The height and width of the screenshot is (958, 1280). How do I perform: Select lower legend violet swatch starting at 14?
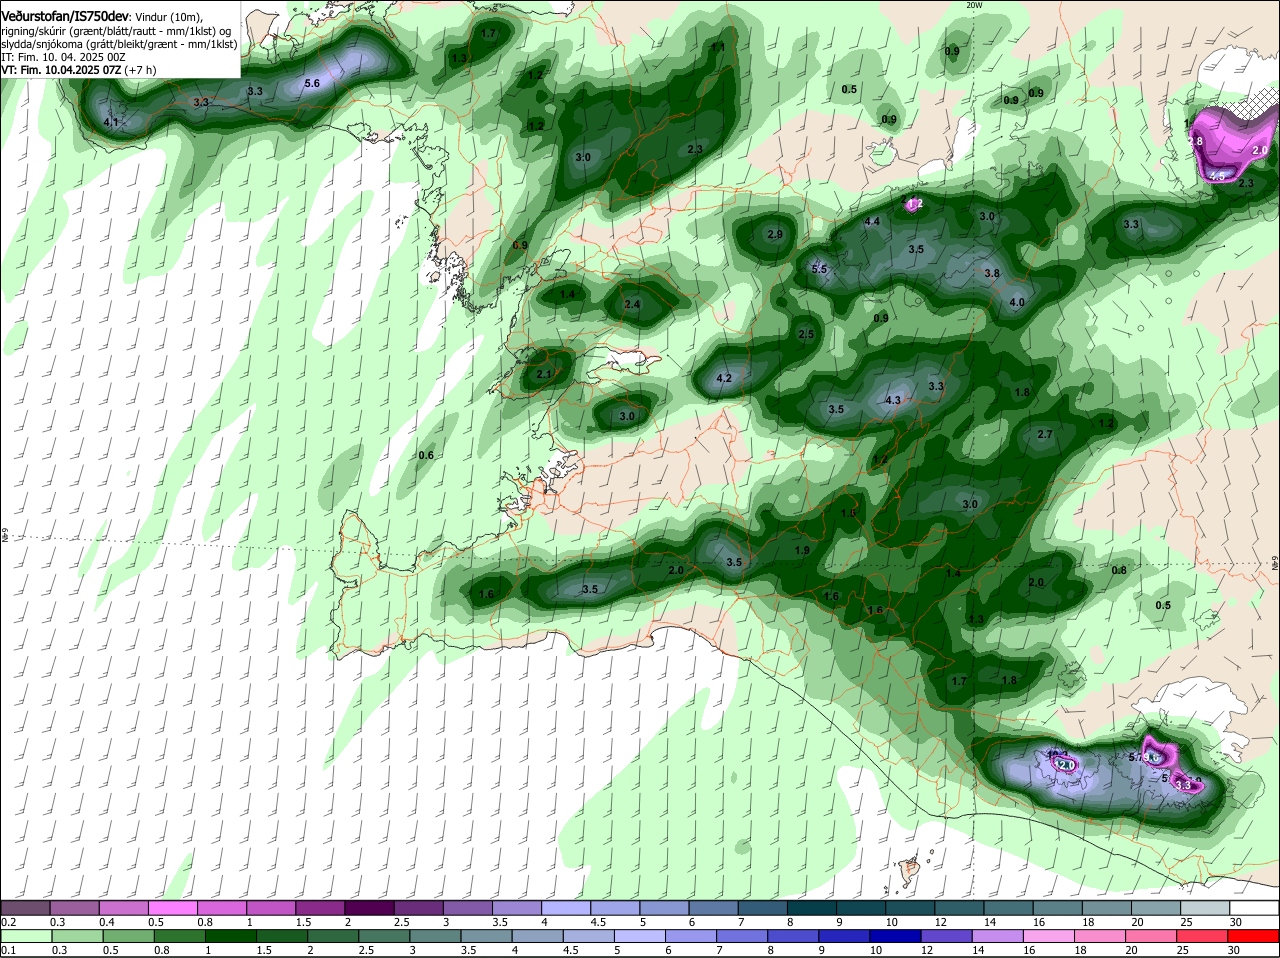point(999,936)
